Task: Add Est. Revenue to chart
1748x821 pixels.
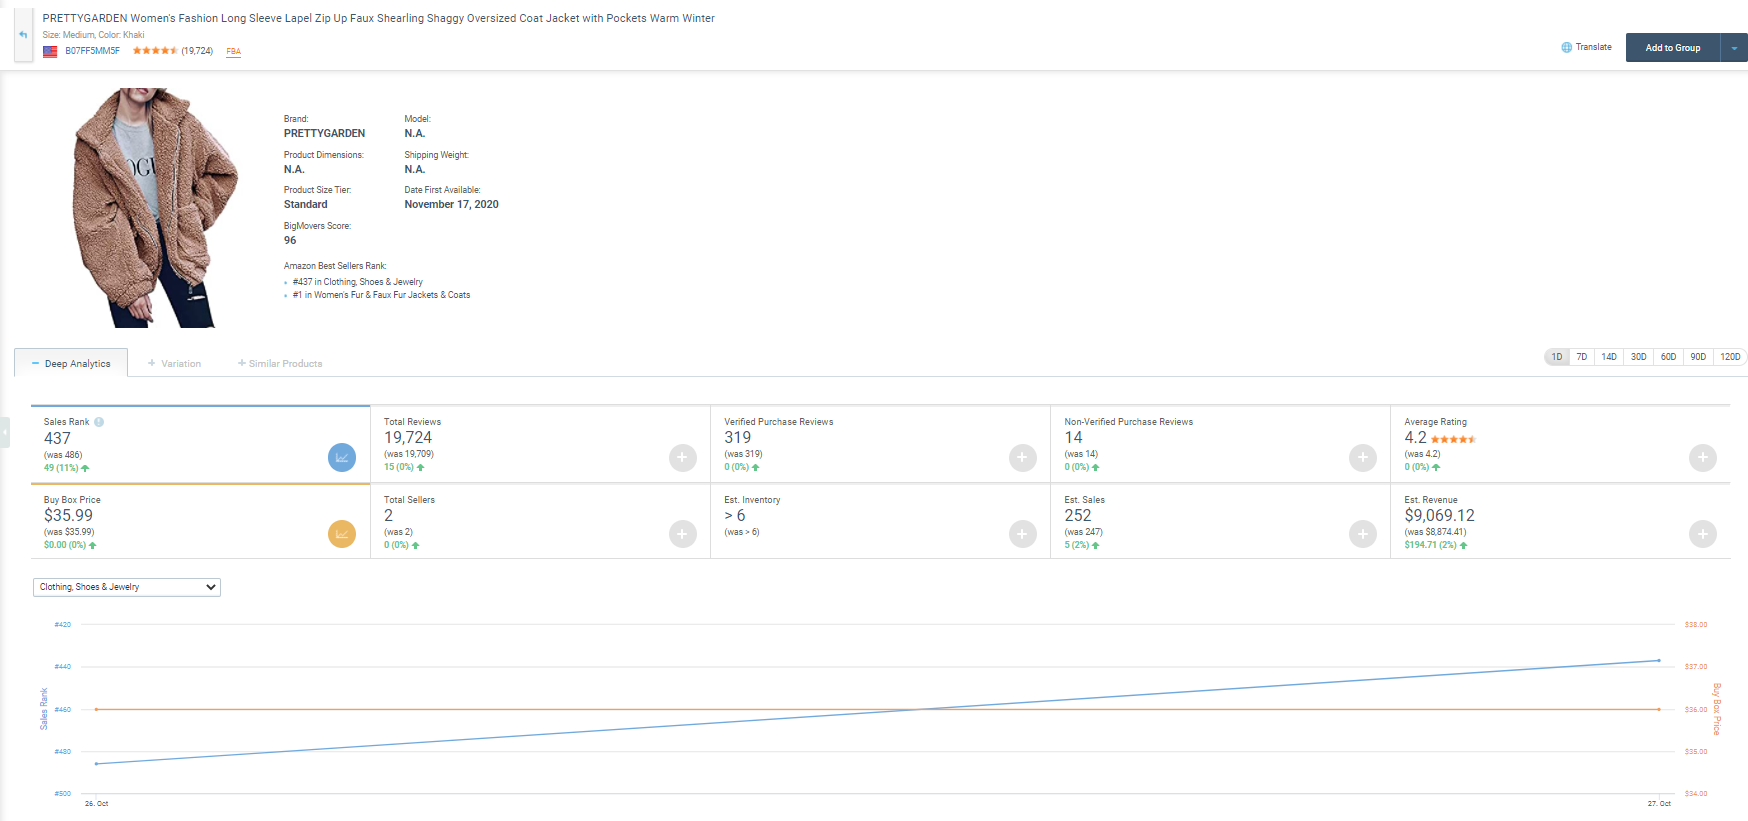Action: (1703, 534)
